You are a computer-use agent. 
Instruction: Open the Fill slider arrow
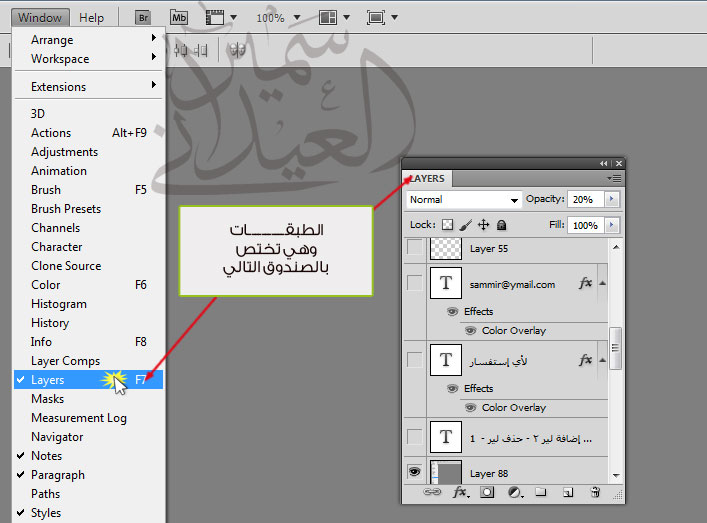[612, 225]
